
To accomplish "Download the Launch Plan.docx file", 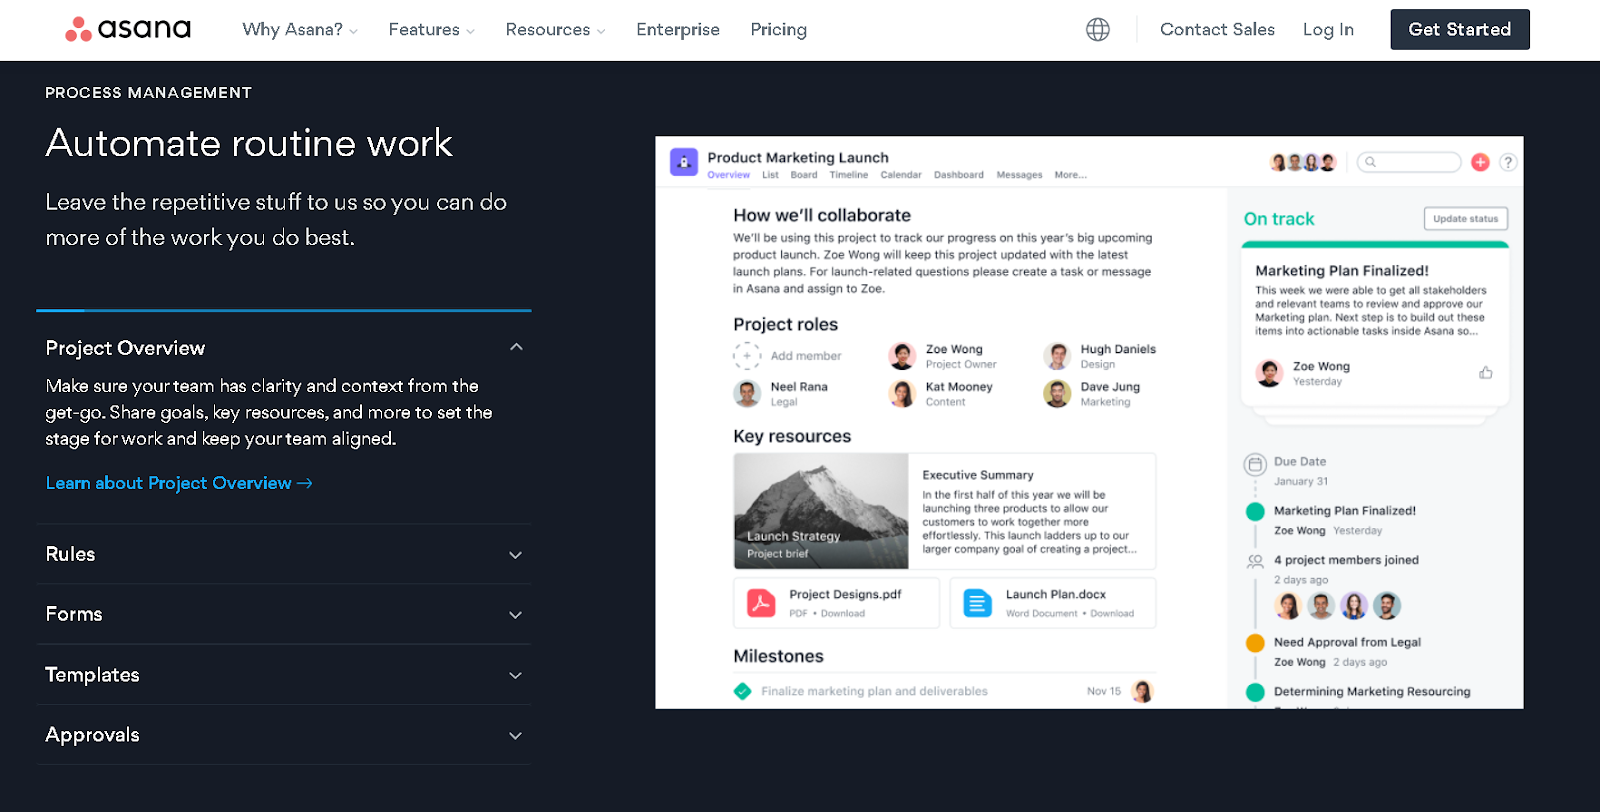I will [1112, 614].
